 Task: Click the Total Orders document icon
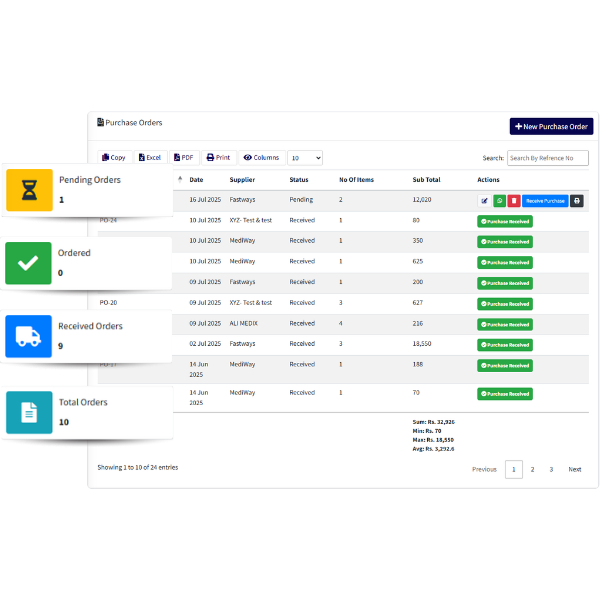(x=29, y=412)
